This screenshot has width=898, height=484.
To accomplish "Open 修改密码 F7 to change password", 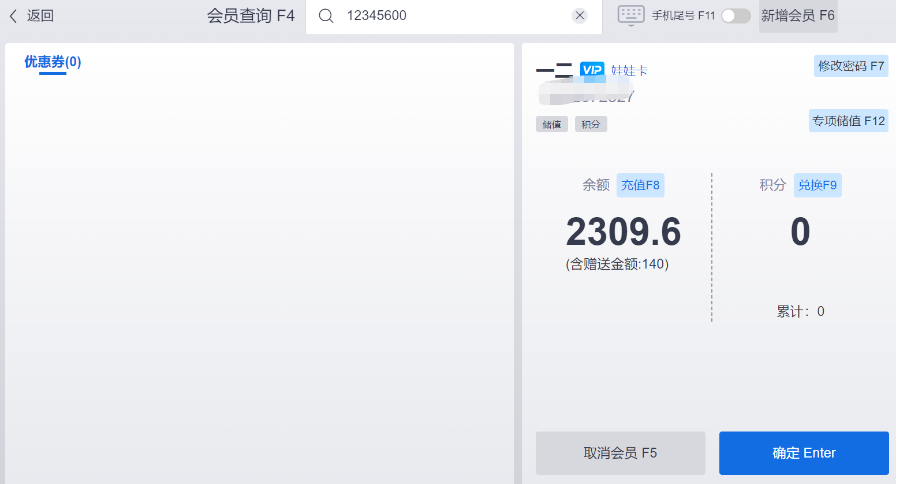I will click(x=851, y=66).
